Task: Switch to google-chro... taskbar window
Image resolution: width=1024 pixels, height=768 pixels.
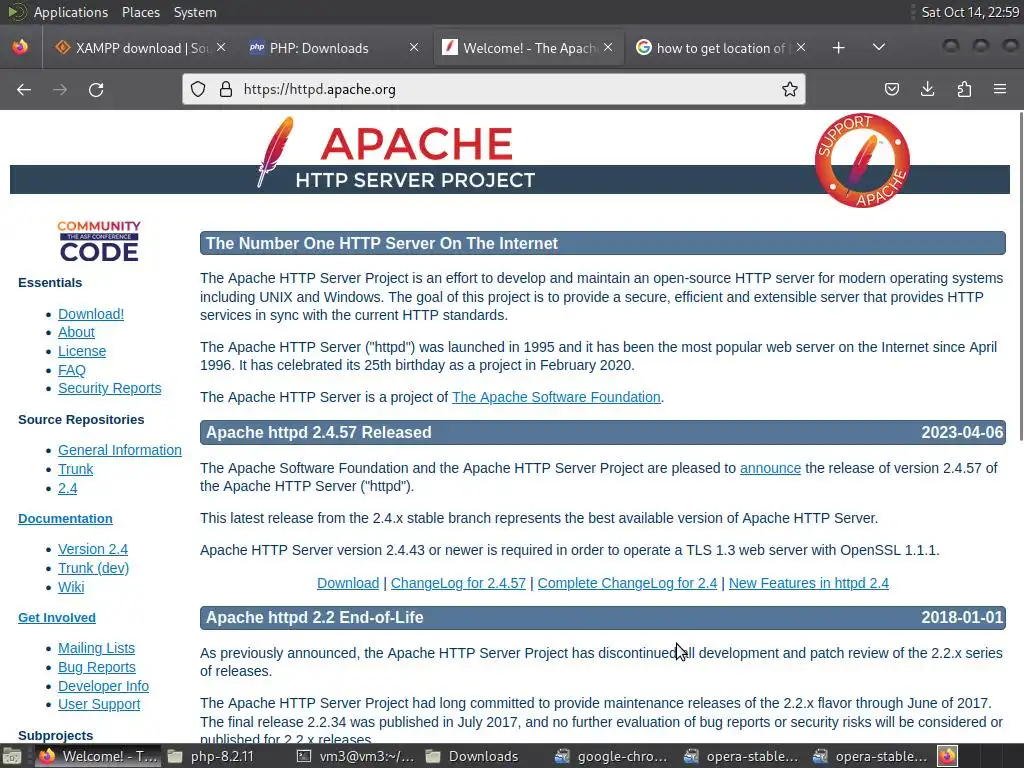Action: (612, 756)
